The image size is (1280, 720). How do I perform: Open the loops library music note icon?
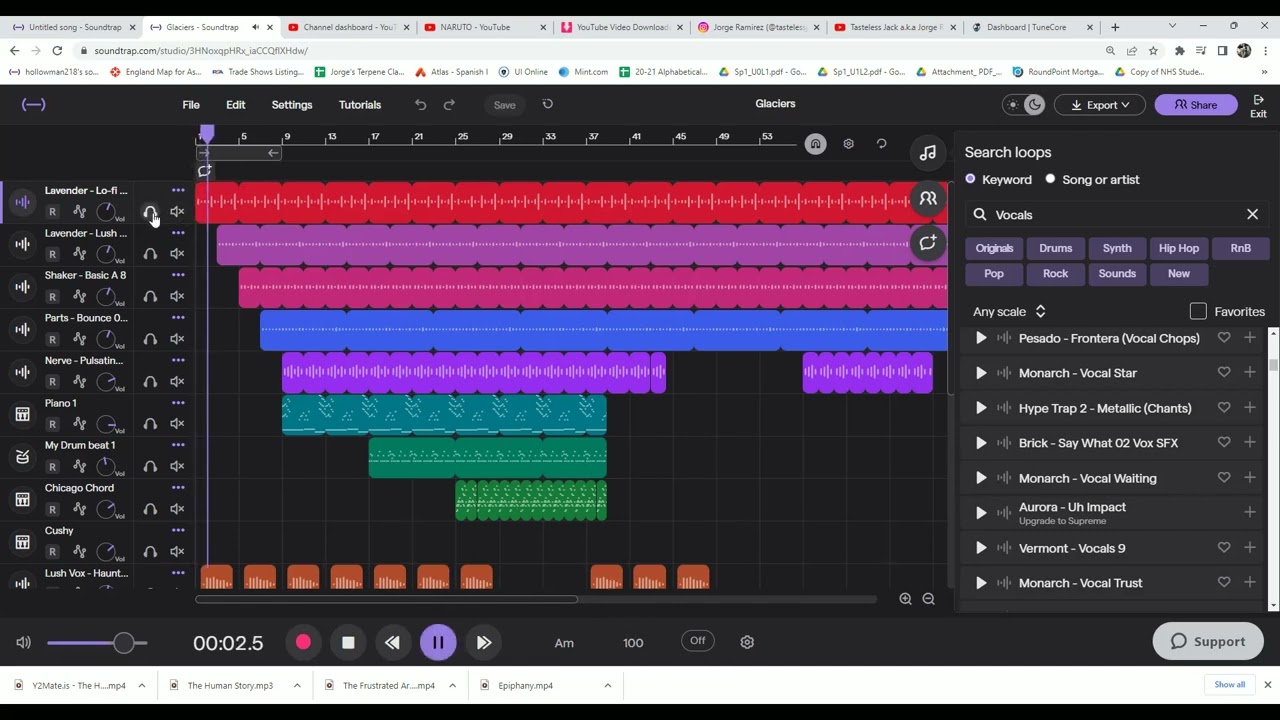(928, 153)
